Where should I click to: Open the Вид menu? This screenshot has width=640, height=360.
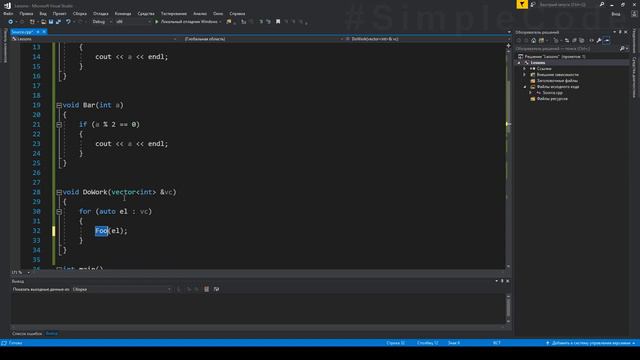[43, 13]
